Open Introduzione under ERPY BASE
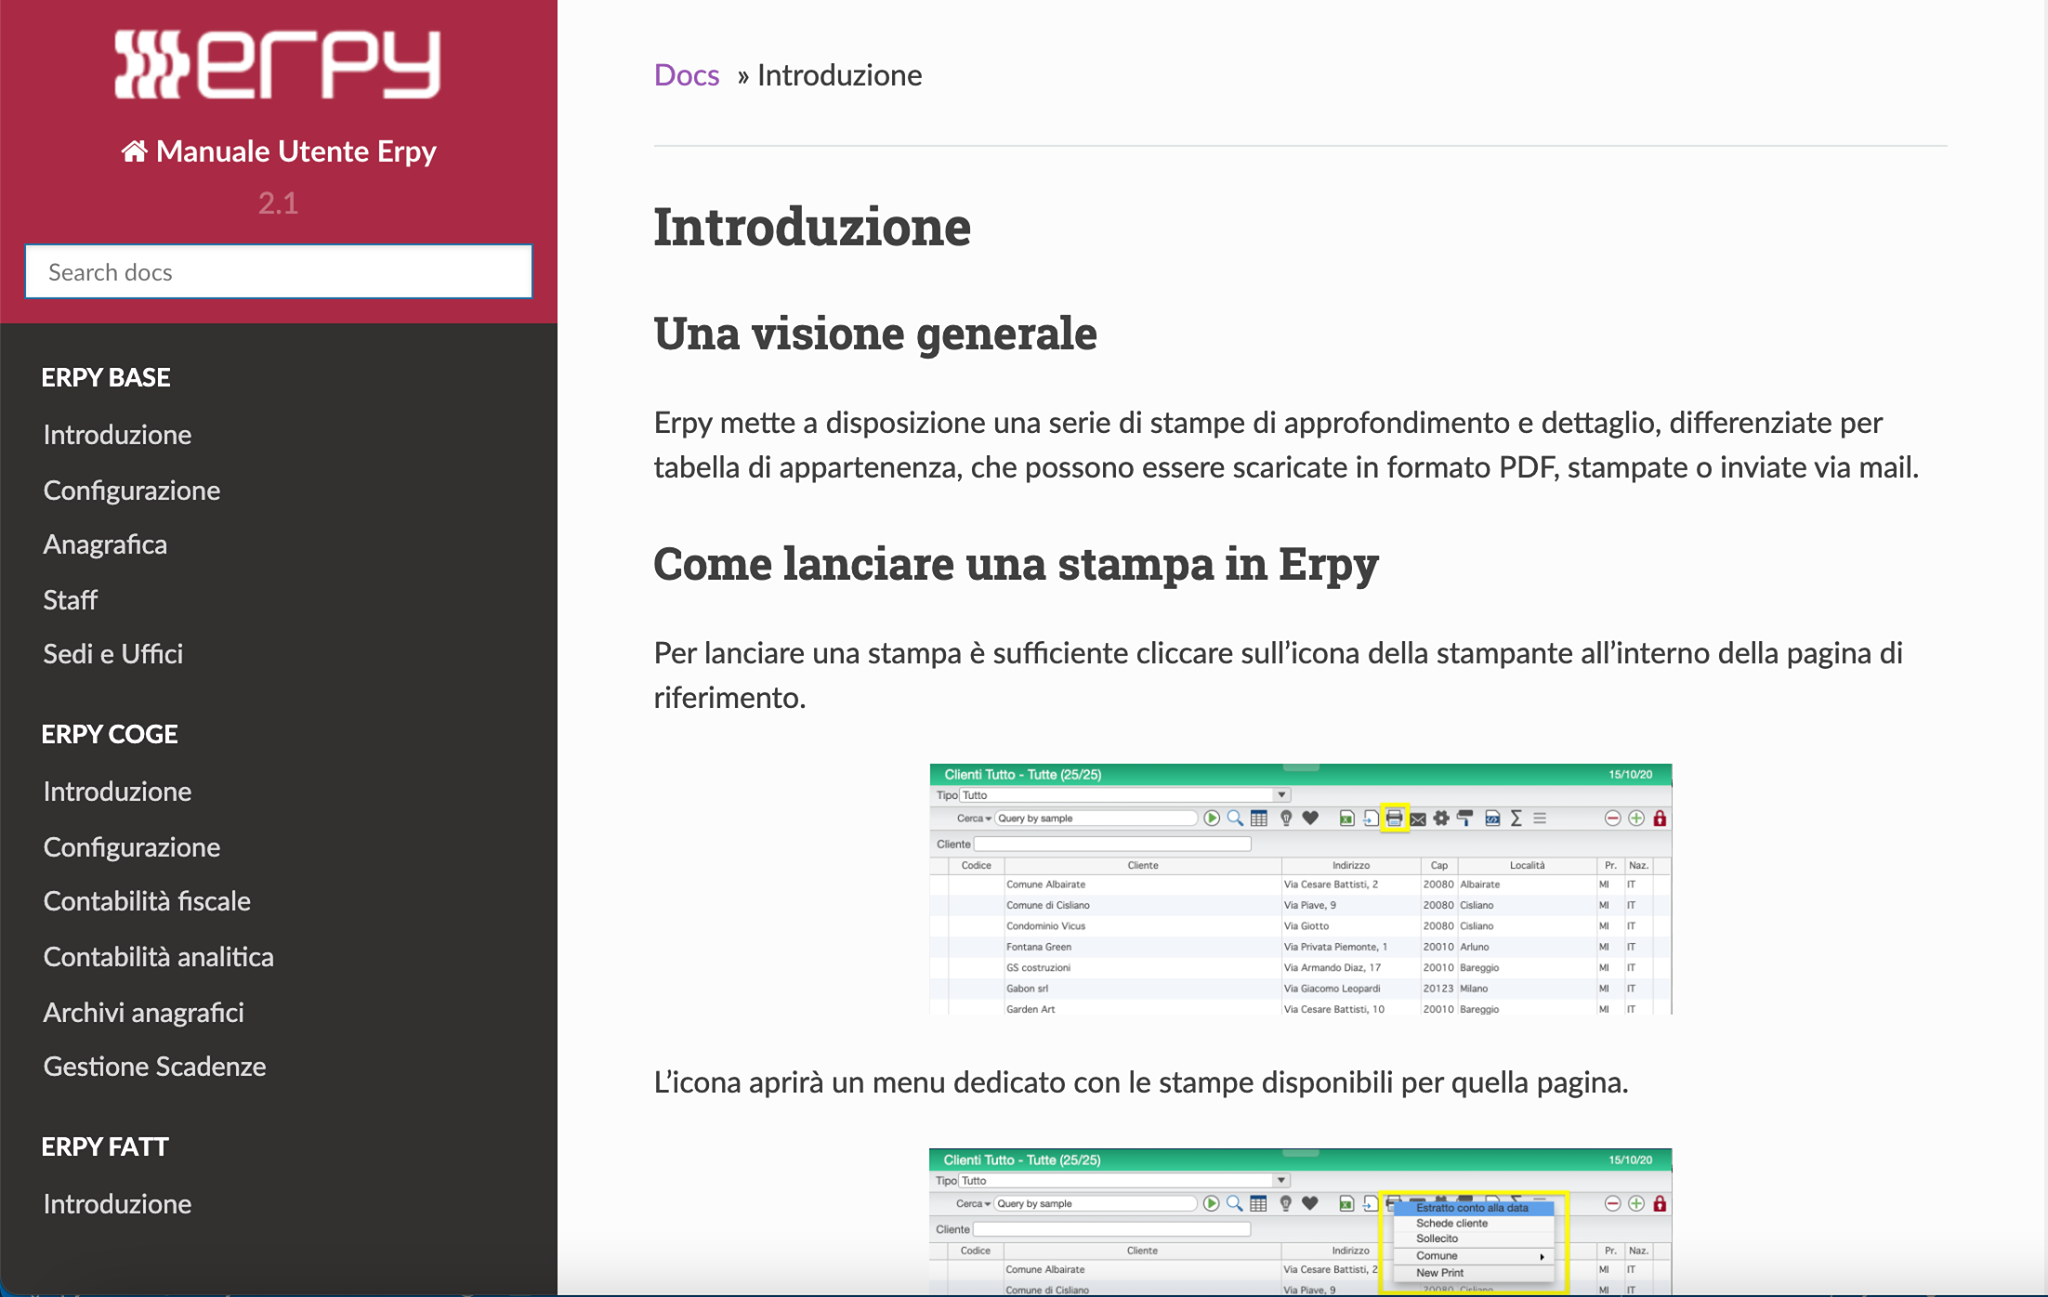Image resolution: width=2048 pixels, height=1297 pixels. pos(117,434)
